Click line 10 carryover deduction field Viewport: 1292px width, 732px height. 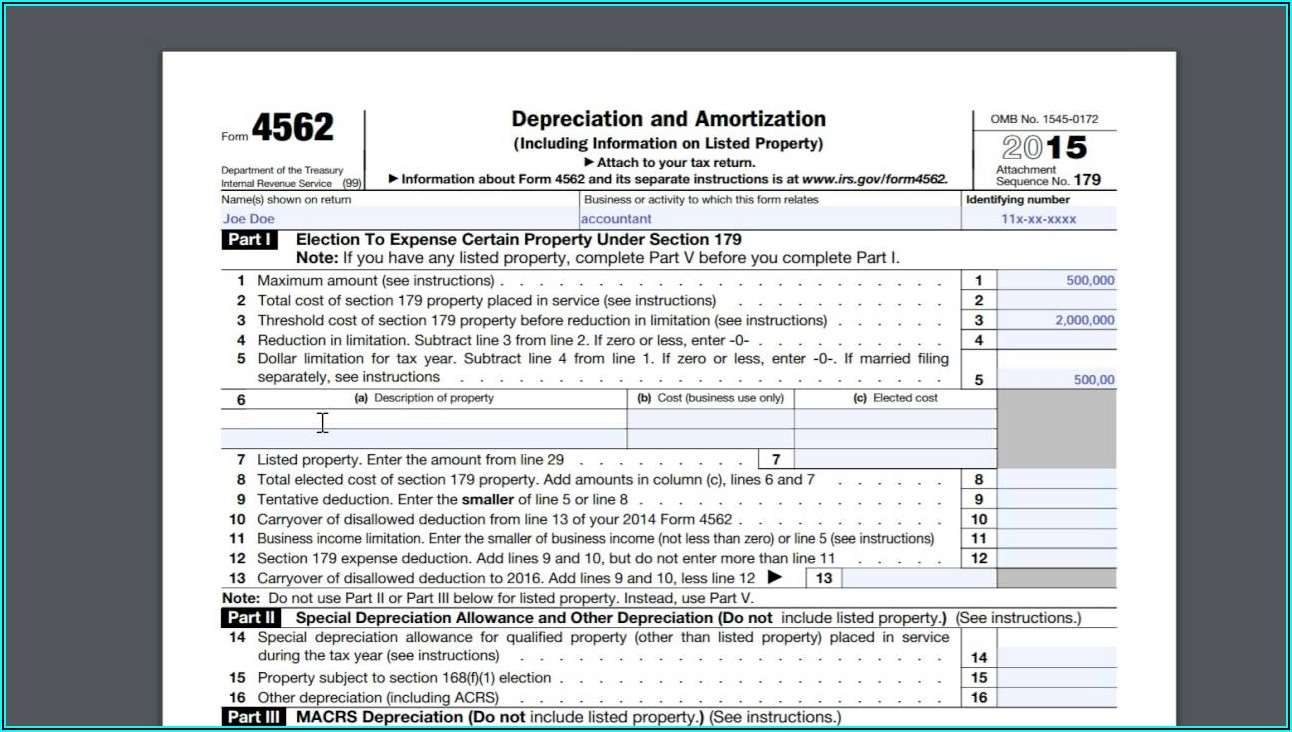click(1057, 519)
